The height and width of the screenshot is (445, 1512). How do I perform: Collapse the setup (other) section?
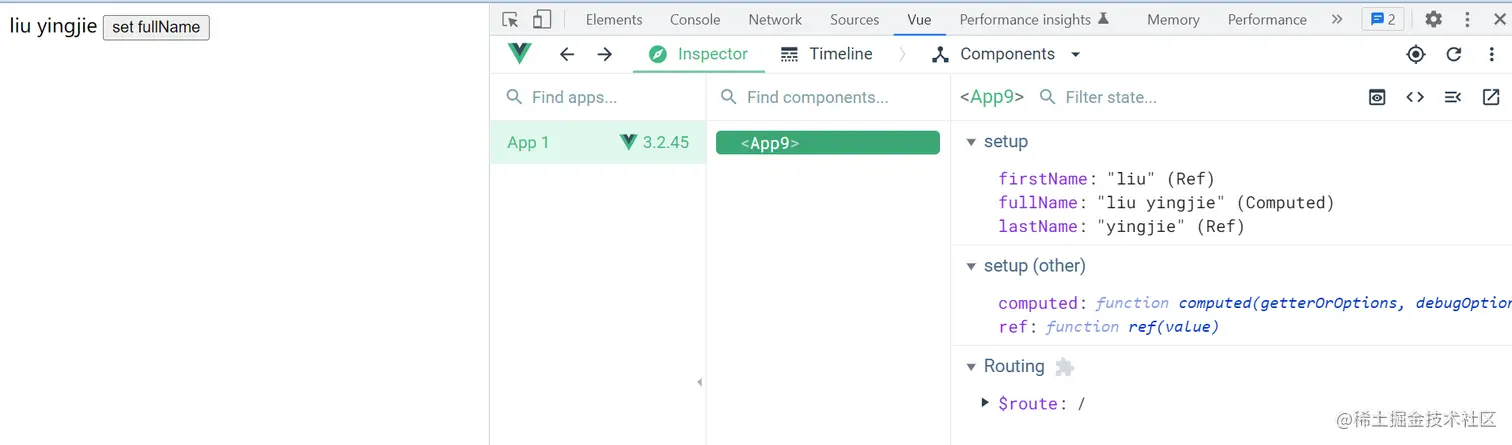click(971, 266)
